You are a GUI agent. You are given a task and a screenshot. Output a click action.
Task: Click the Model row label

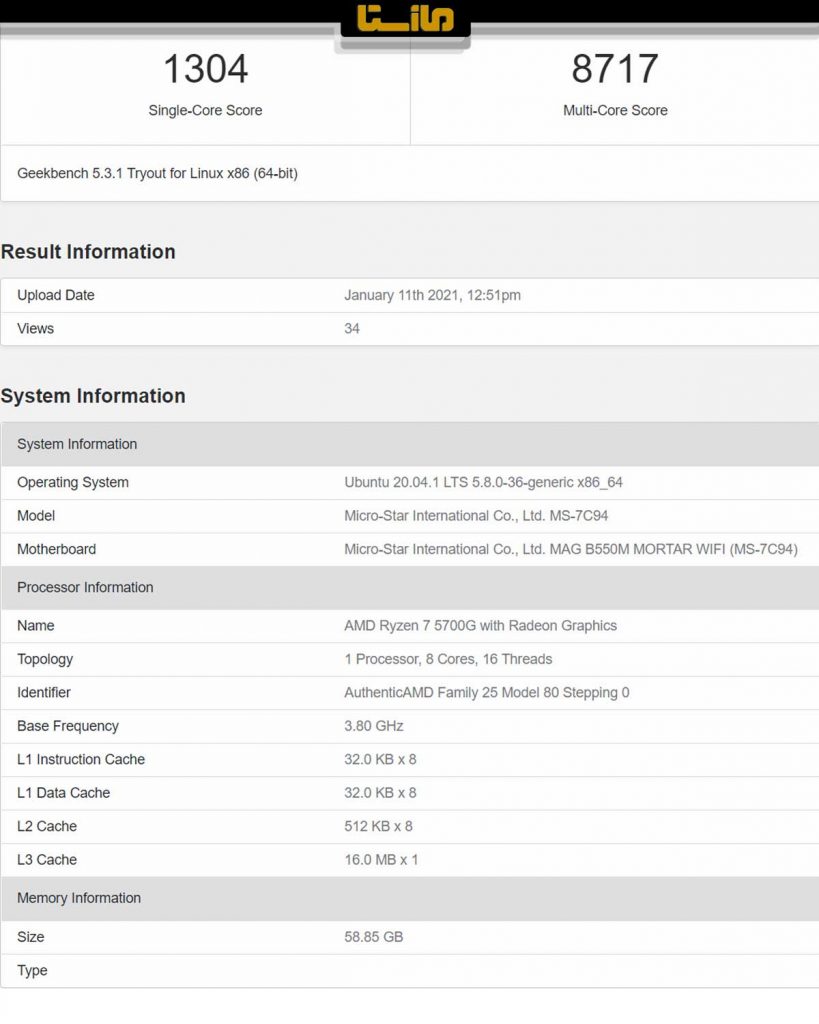point(36,516)
